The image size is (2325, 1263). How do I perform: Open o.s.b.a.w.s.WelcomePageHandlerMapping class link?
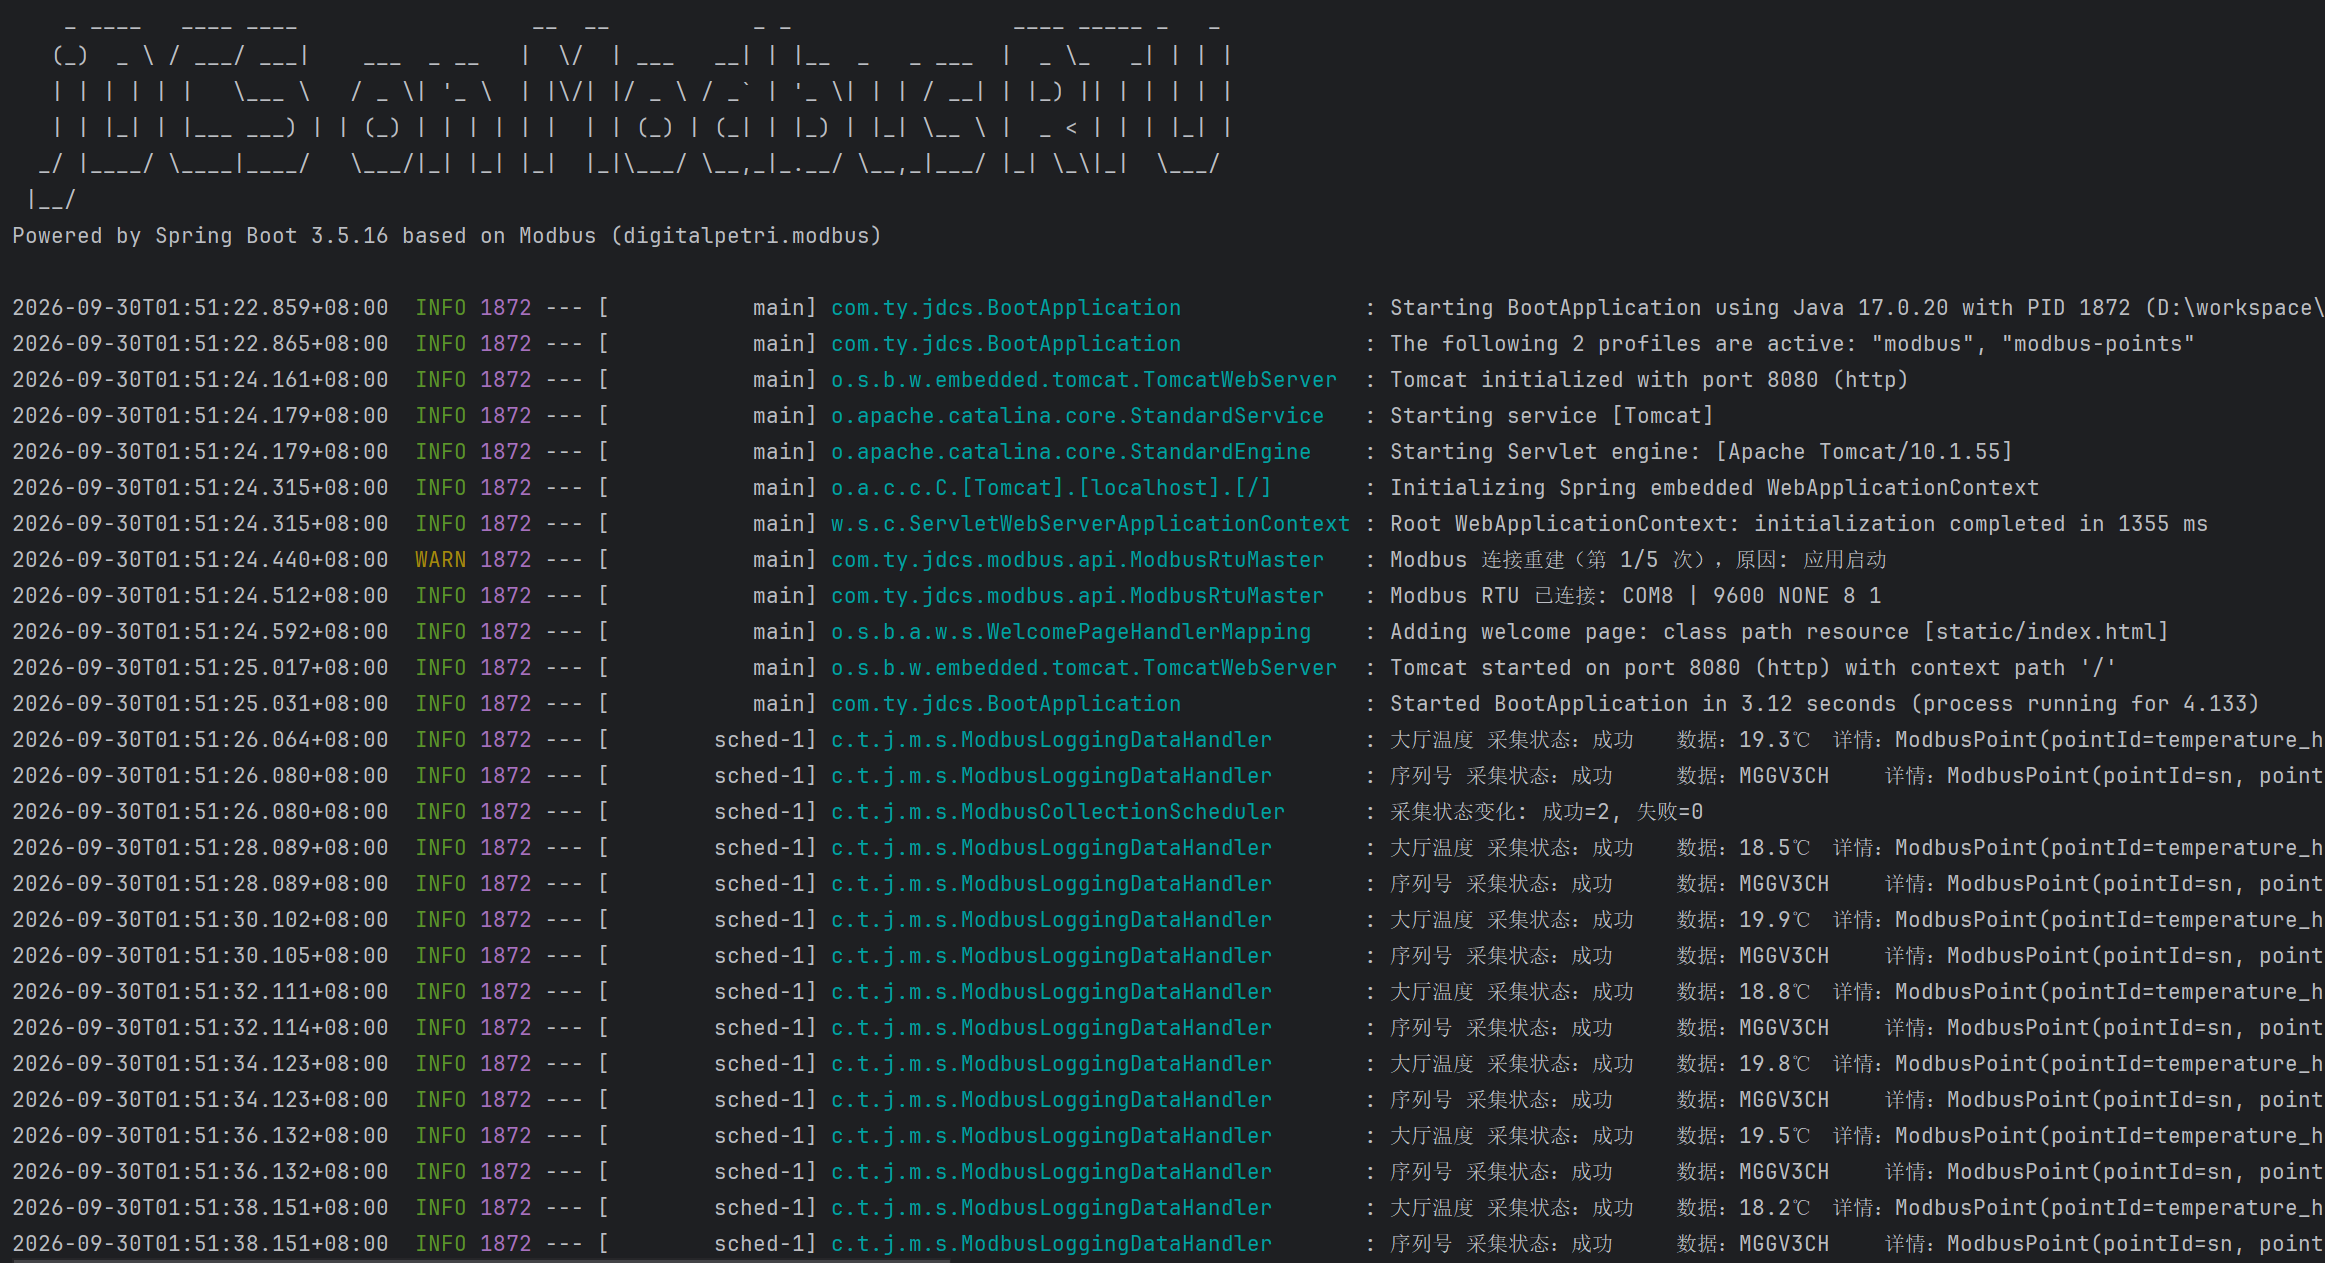click(x=1071, y=632)
